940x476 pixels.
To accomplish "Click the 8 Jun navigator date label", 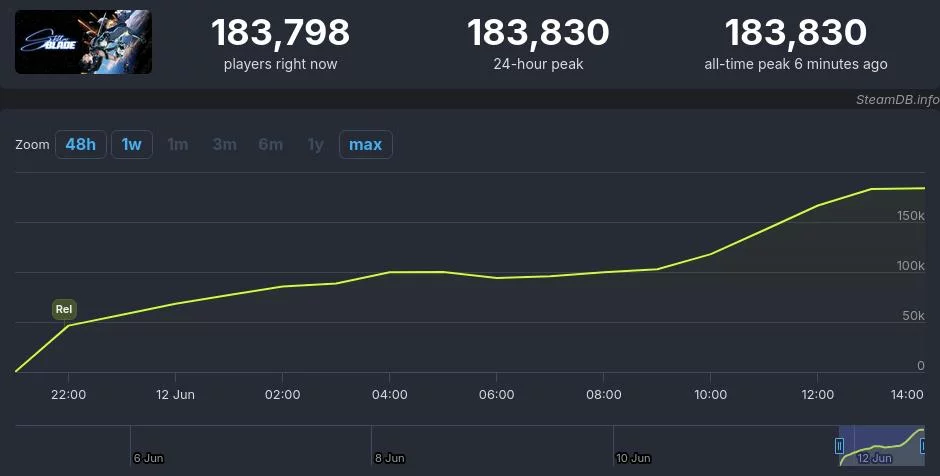I will click(390, 458).
